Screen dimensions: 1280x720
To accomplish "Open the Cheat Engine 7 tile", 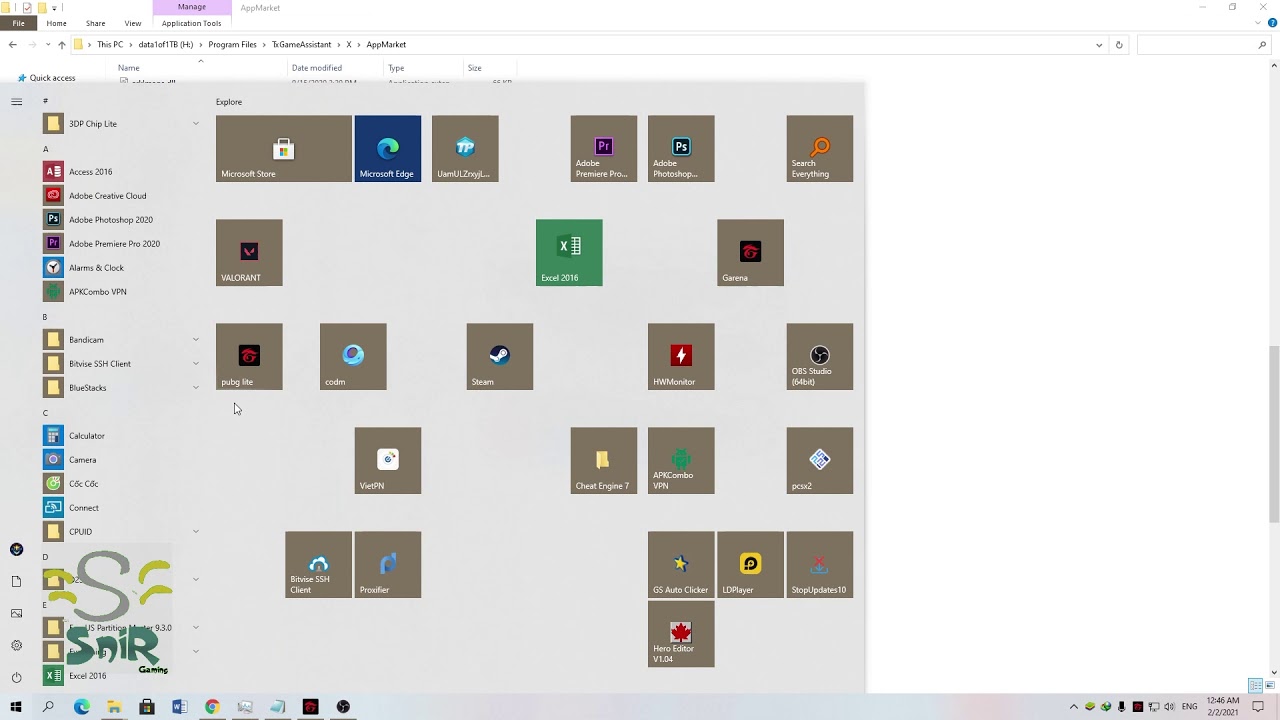I will coord(604,461).
